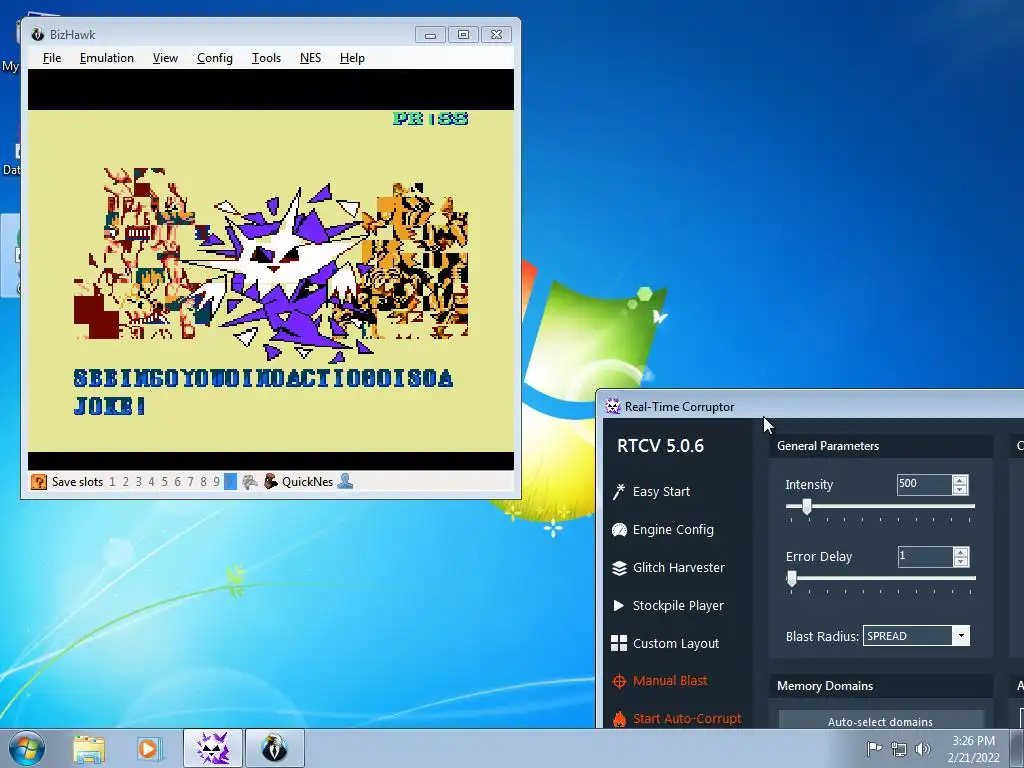
Task: Open the Config menu
Action: (215, 58)
